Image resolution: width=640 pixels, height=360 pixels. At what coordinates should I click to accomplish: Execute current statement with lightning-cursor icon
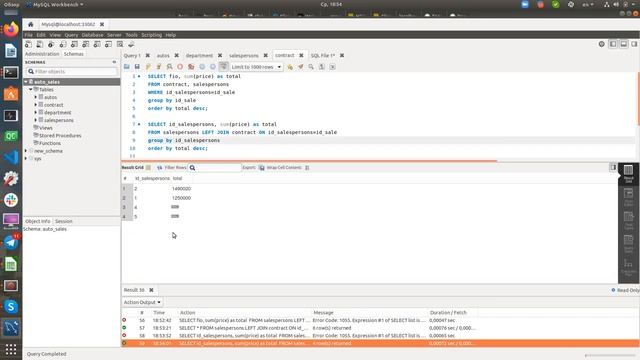[x=159, y=67]
